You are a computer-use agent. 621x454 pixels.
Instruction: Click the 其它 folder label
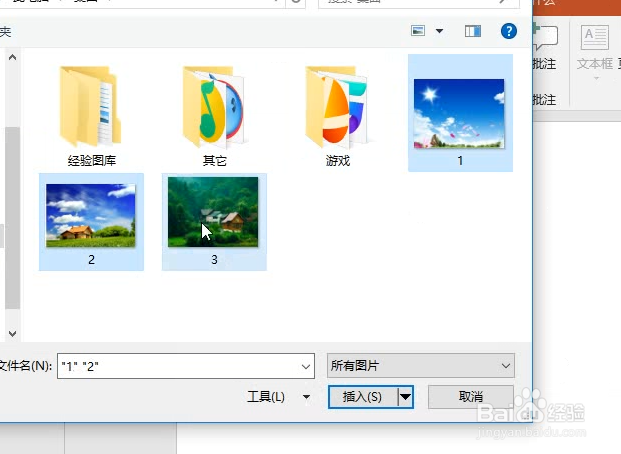coord(214,160)
